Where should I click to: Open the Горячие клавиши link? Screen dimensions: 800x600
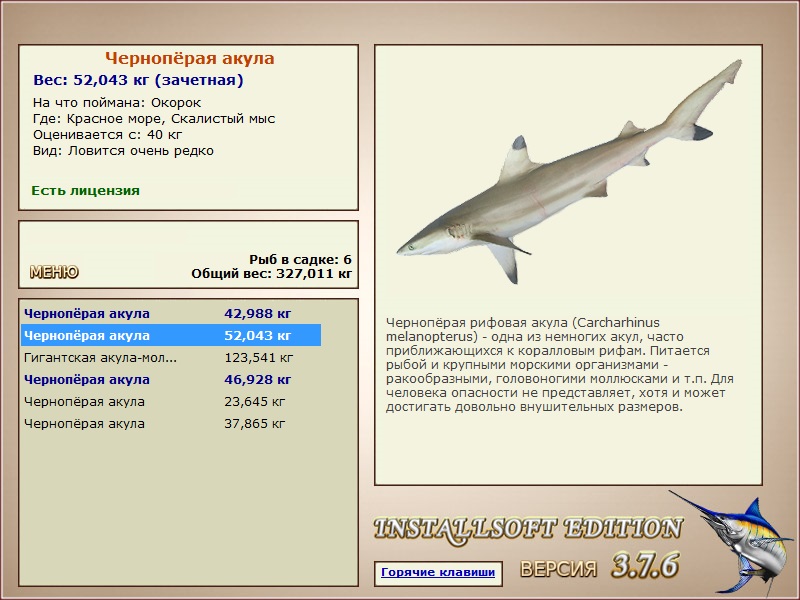pyautogui.click(x=438, y=572)
